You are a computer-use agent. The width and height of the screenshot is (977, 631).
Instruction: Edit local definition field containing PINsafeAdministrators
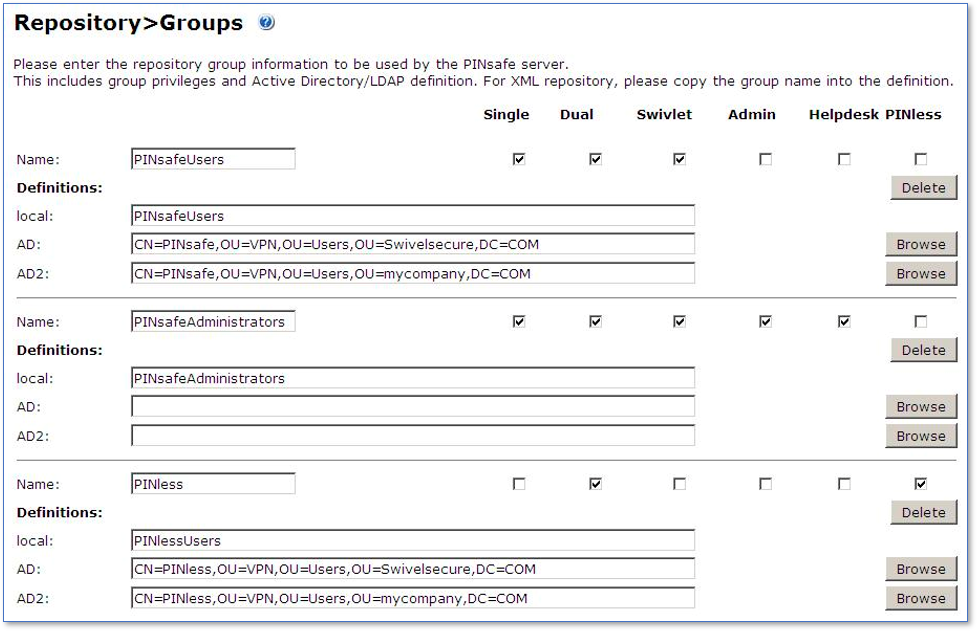[412, 378]
